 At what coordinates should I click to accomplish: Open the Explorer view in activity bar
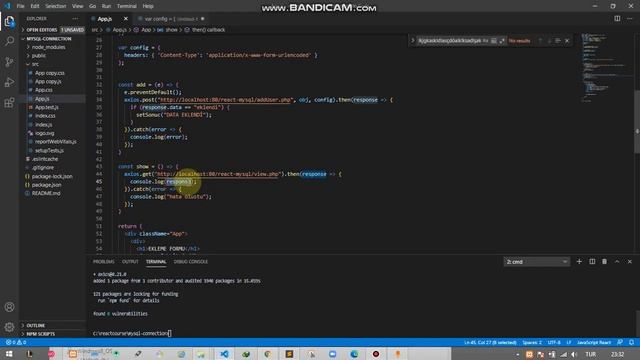[x=9, y=21]
